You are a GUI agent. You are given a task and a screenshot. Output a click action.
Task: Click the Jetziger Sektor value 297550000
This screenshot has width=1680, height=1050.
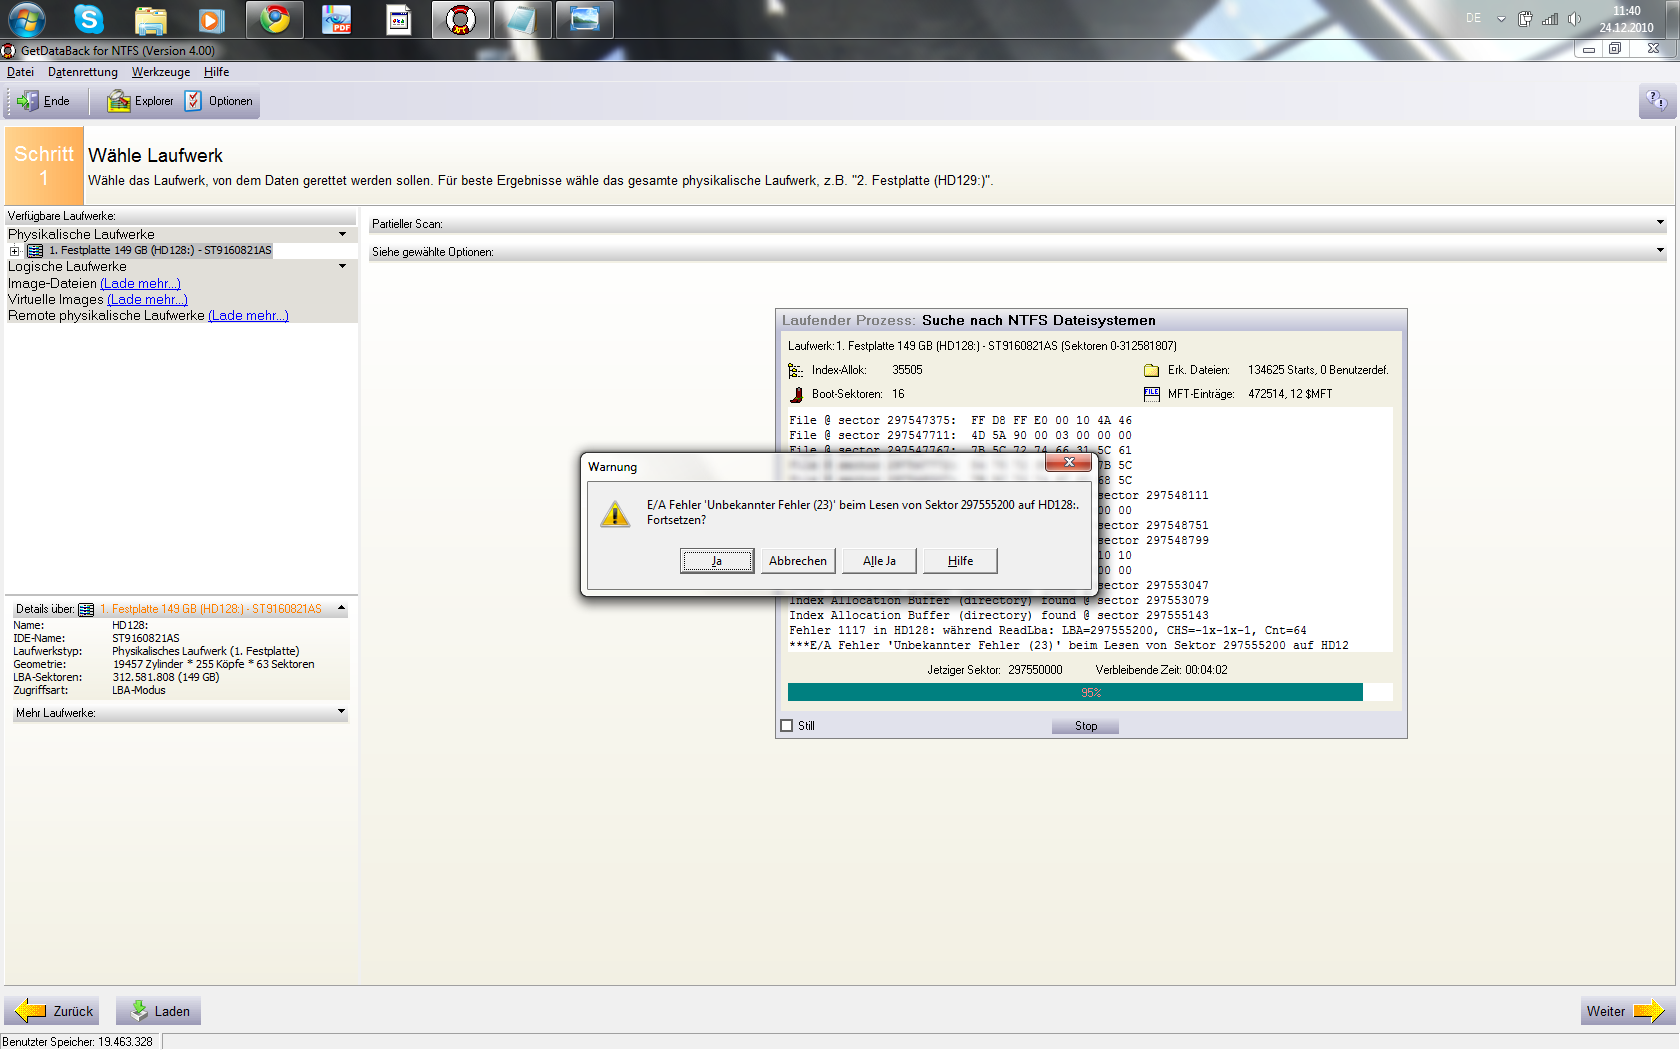tap(1035, 670)
